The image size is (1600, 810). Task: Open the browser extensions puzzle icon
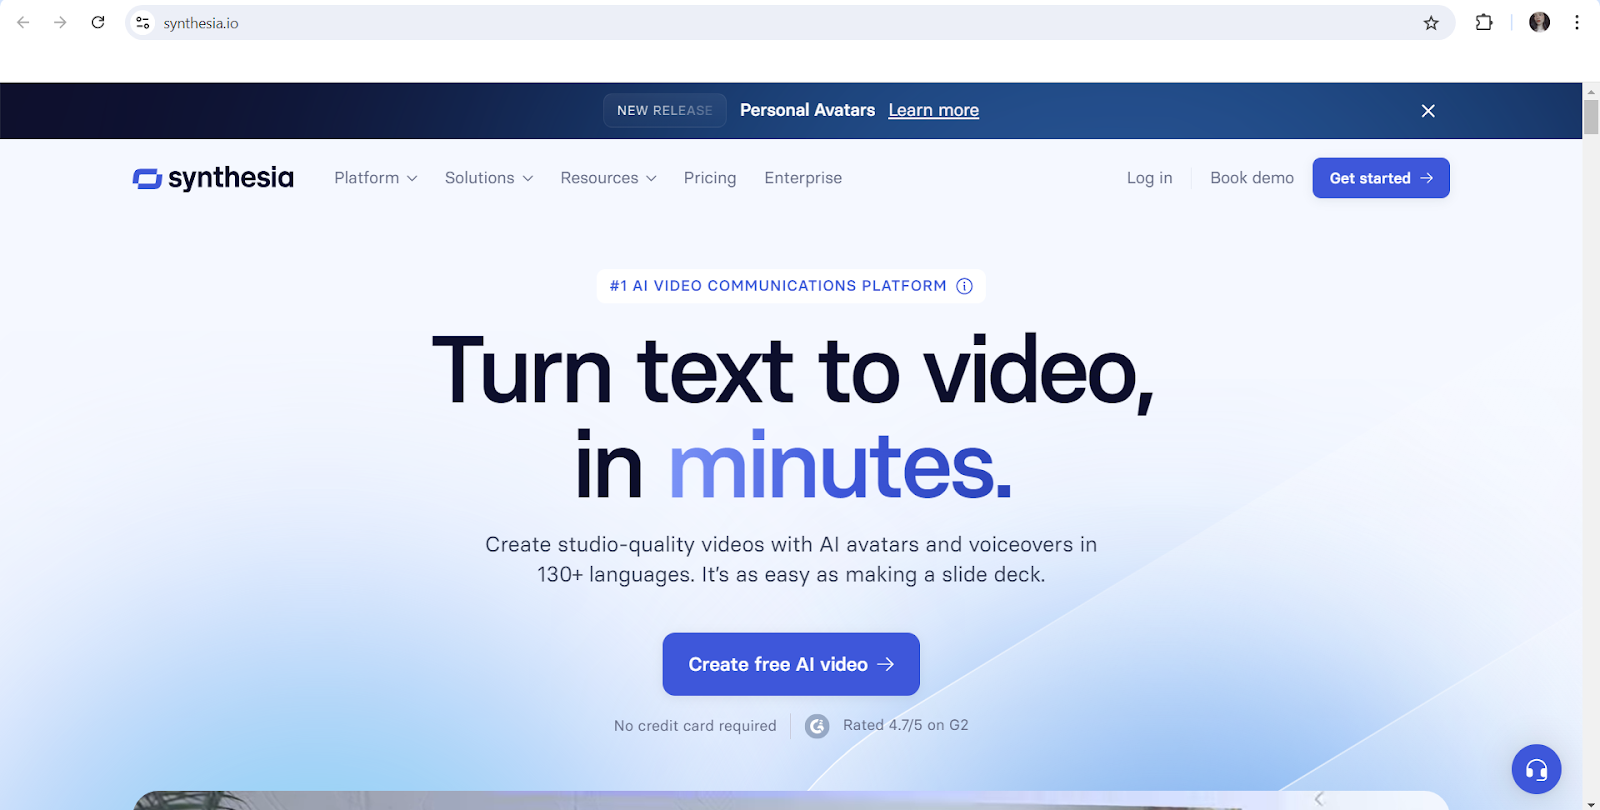(1484, 22)
